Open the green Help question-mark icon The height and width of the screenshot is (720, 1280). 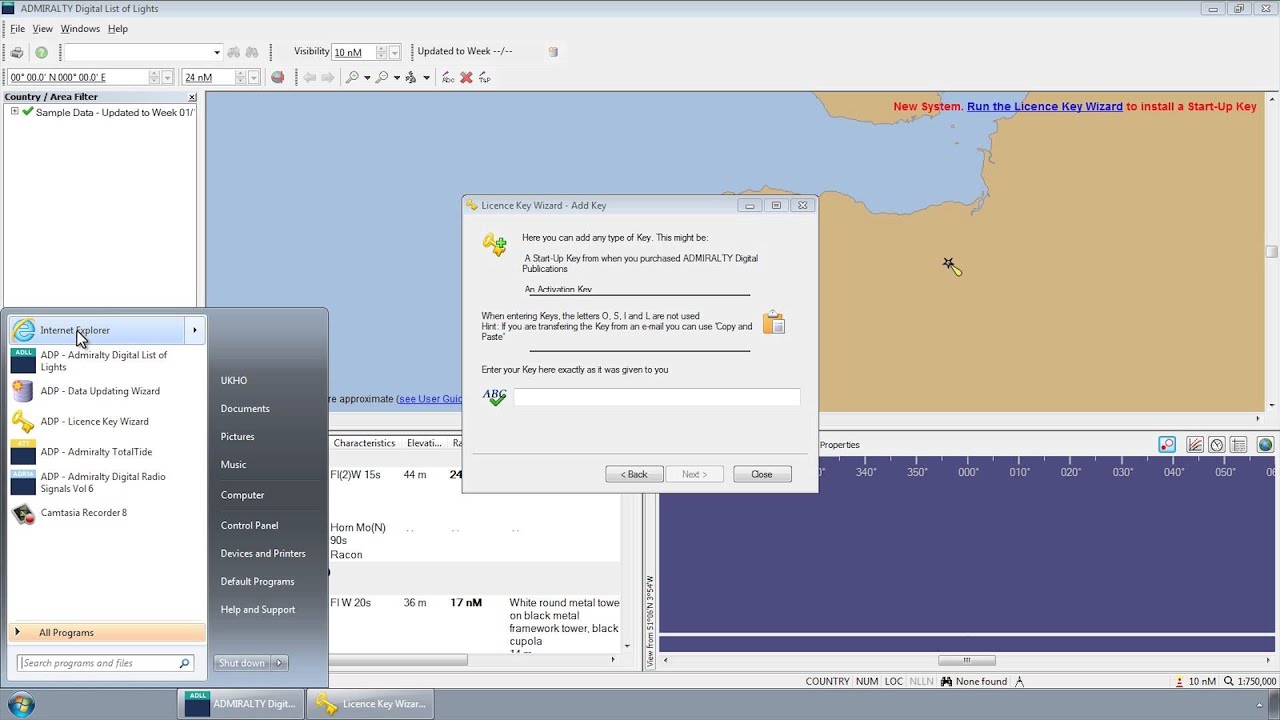click(41, 53)
